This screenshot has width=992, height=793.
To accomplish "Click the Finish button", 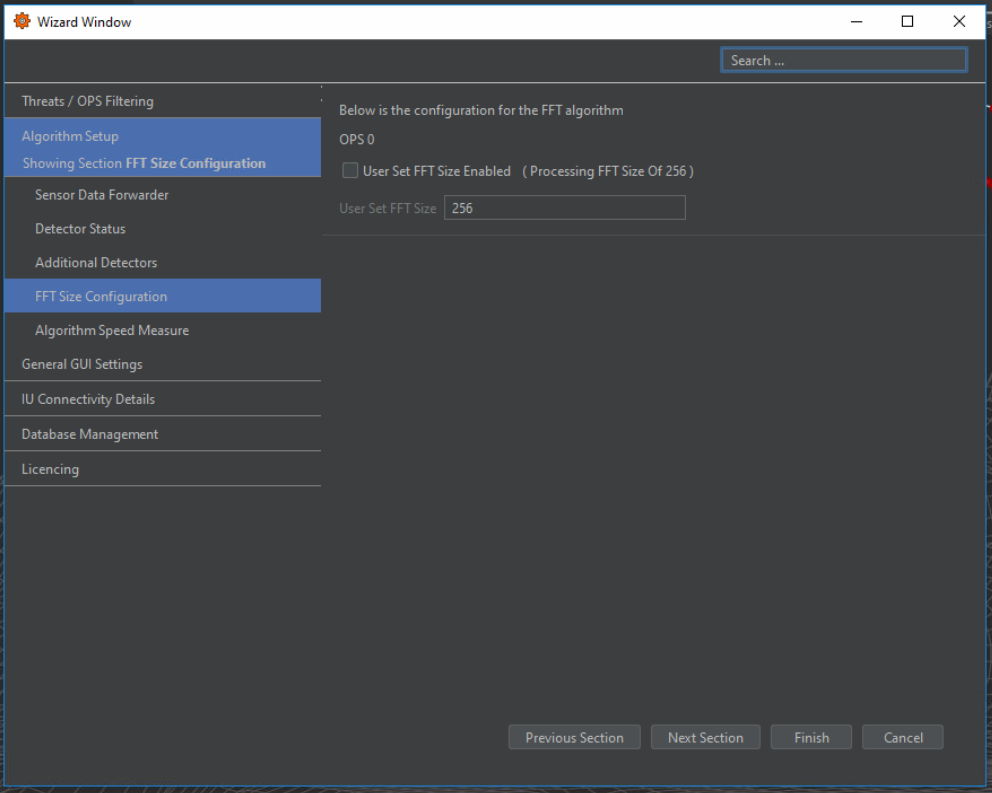I will (x=811, y=738).
